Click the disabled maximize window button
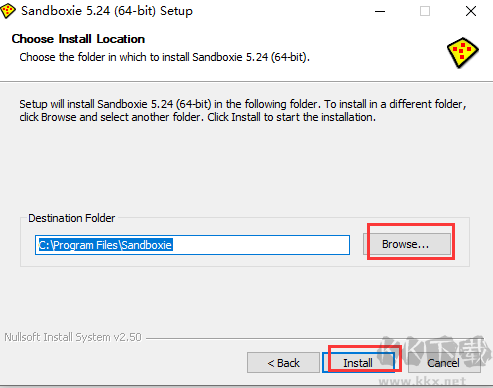Viewport: 493px width, 388px height. pos(425,11)
